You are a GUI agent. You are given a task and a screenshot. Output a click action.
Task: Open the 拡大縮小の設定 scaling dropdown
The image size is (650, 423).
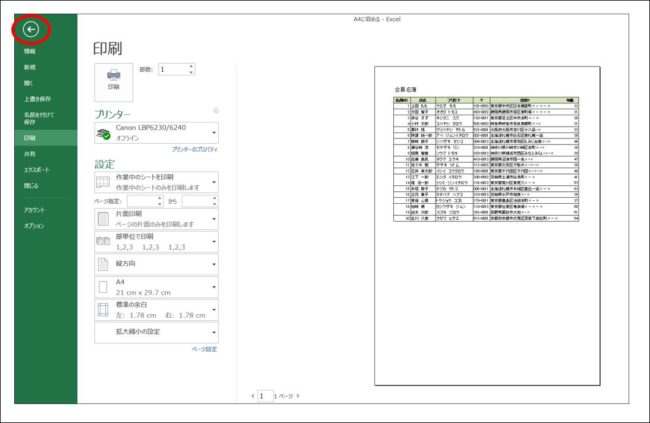click(x=156, y=333)
